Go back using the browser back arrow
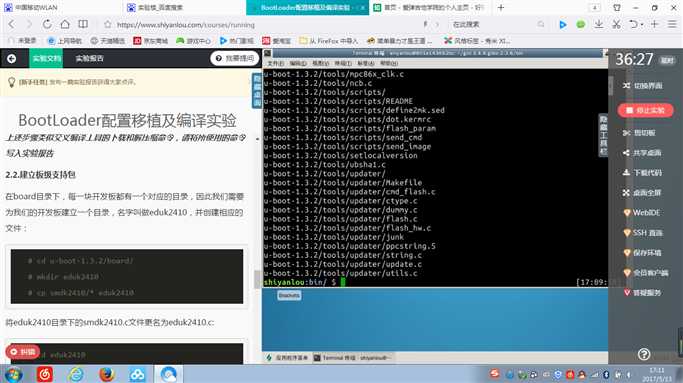This screenshot has width=683, height=383. 12,24
